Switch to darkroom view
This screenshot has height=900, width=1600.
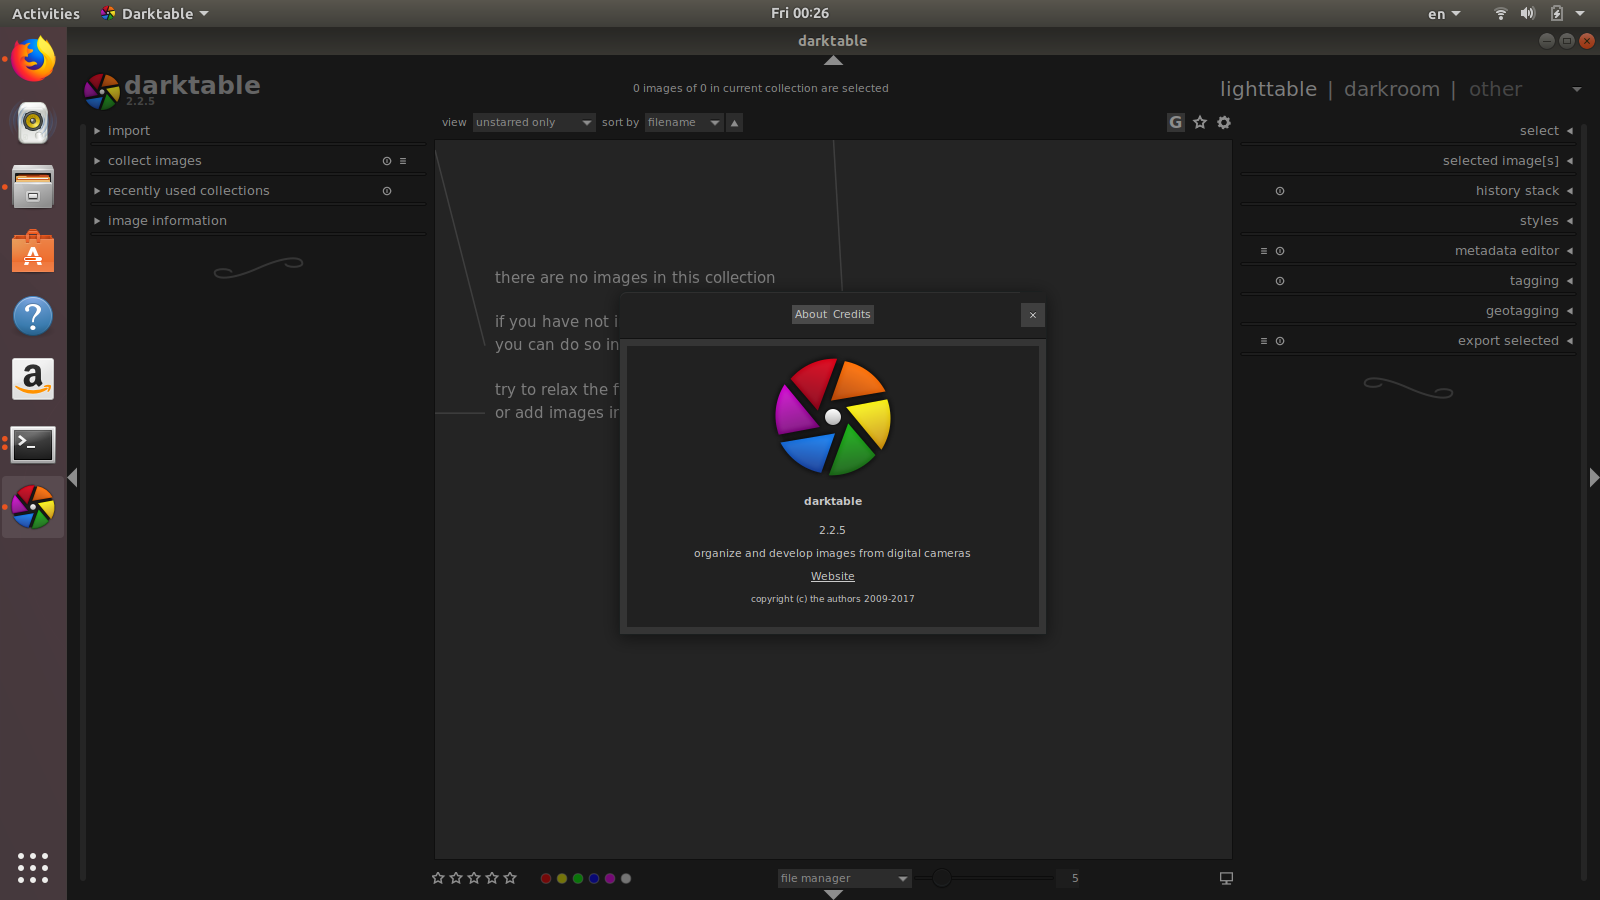click(1392, 89)
